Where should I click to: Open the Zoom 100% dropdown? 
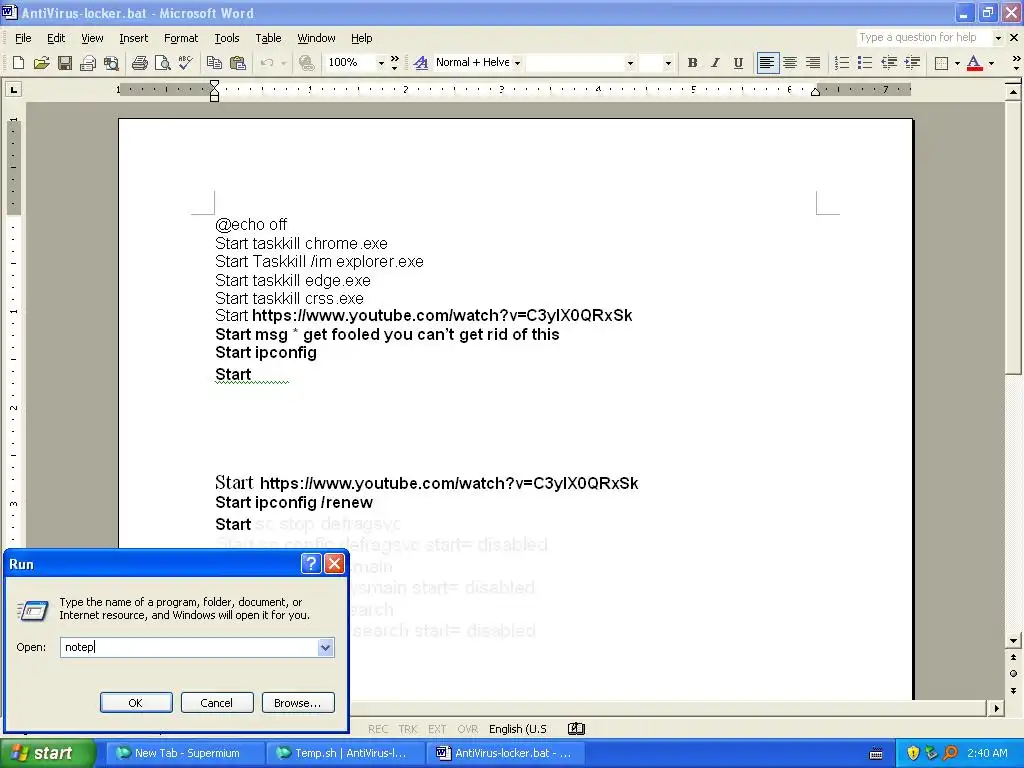pyautogui.click(x=381, y=63)
